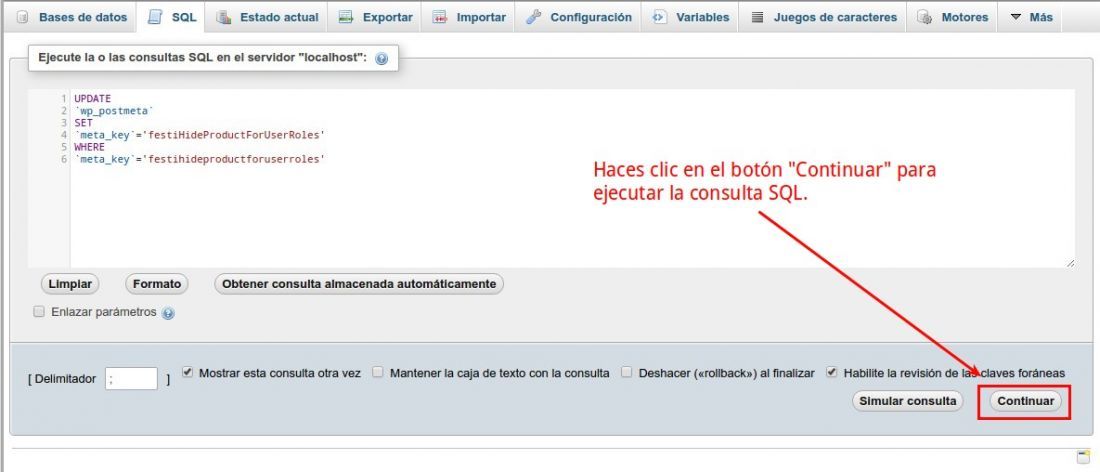Click help icon next to localhost query title
This screenshot has height=472, width=1100.
[382, 59]
